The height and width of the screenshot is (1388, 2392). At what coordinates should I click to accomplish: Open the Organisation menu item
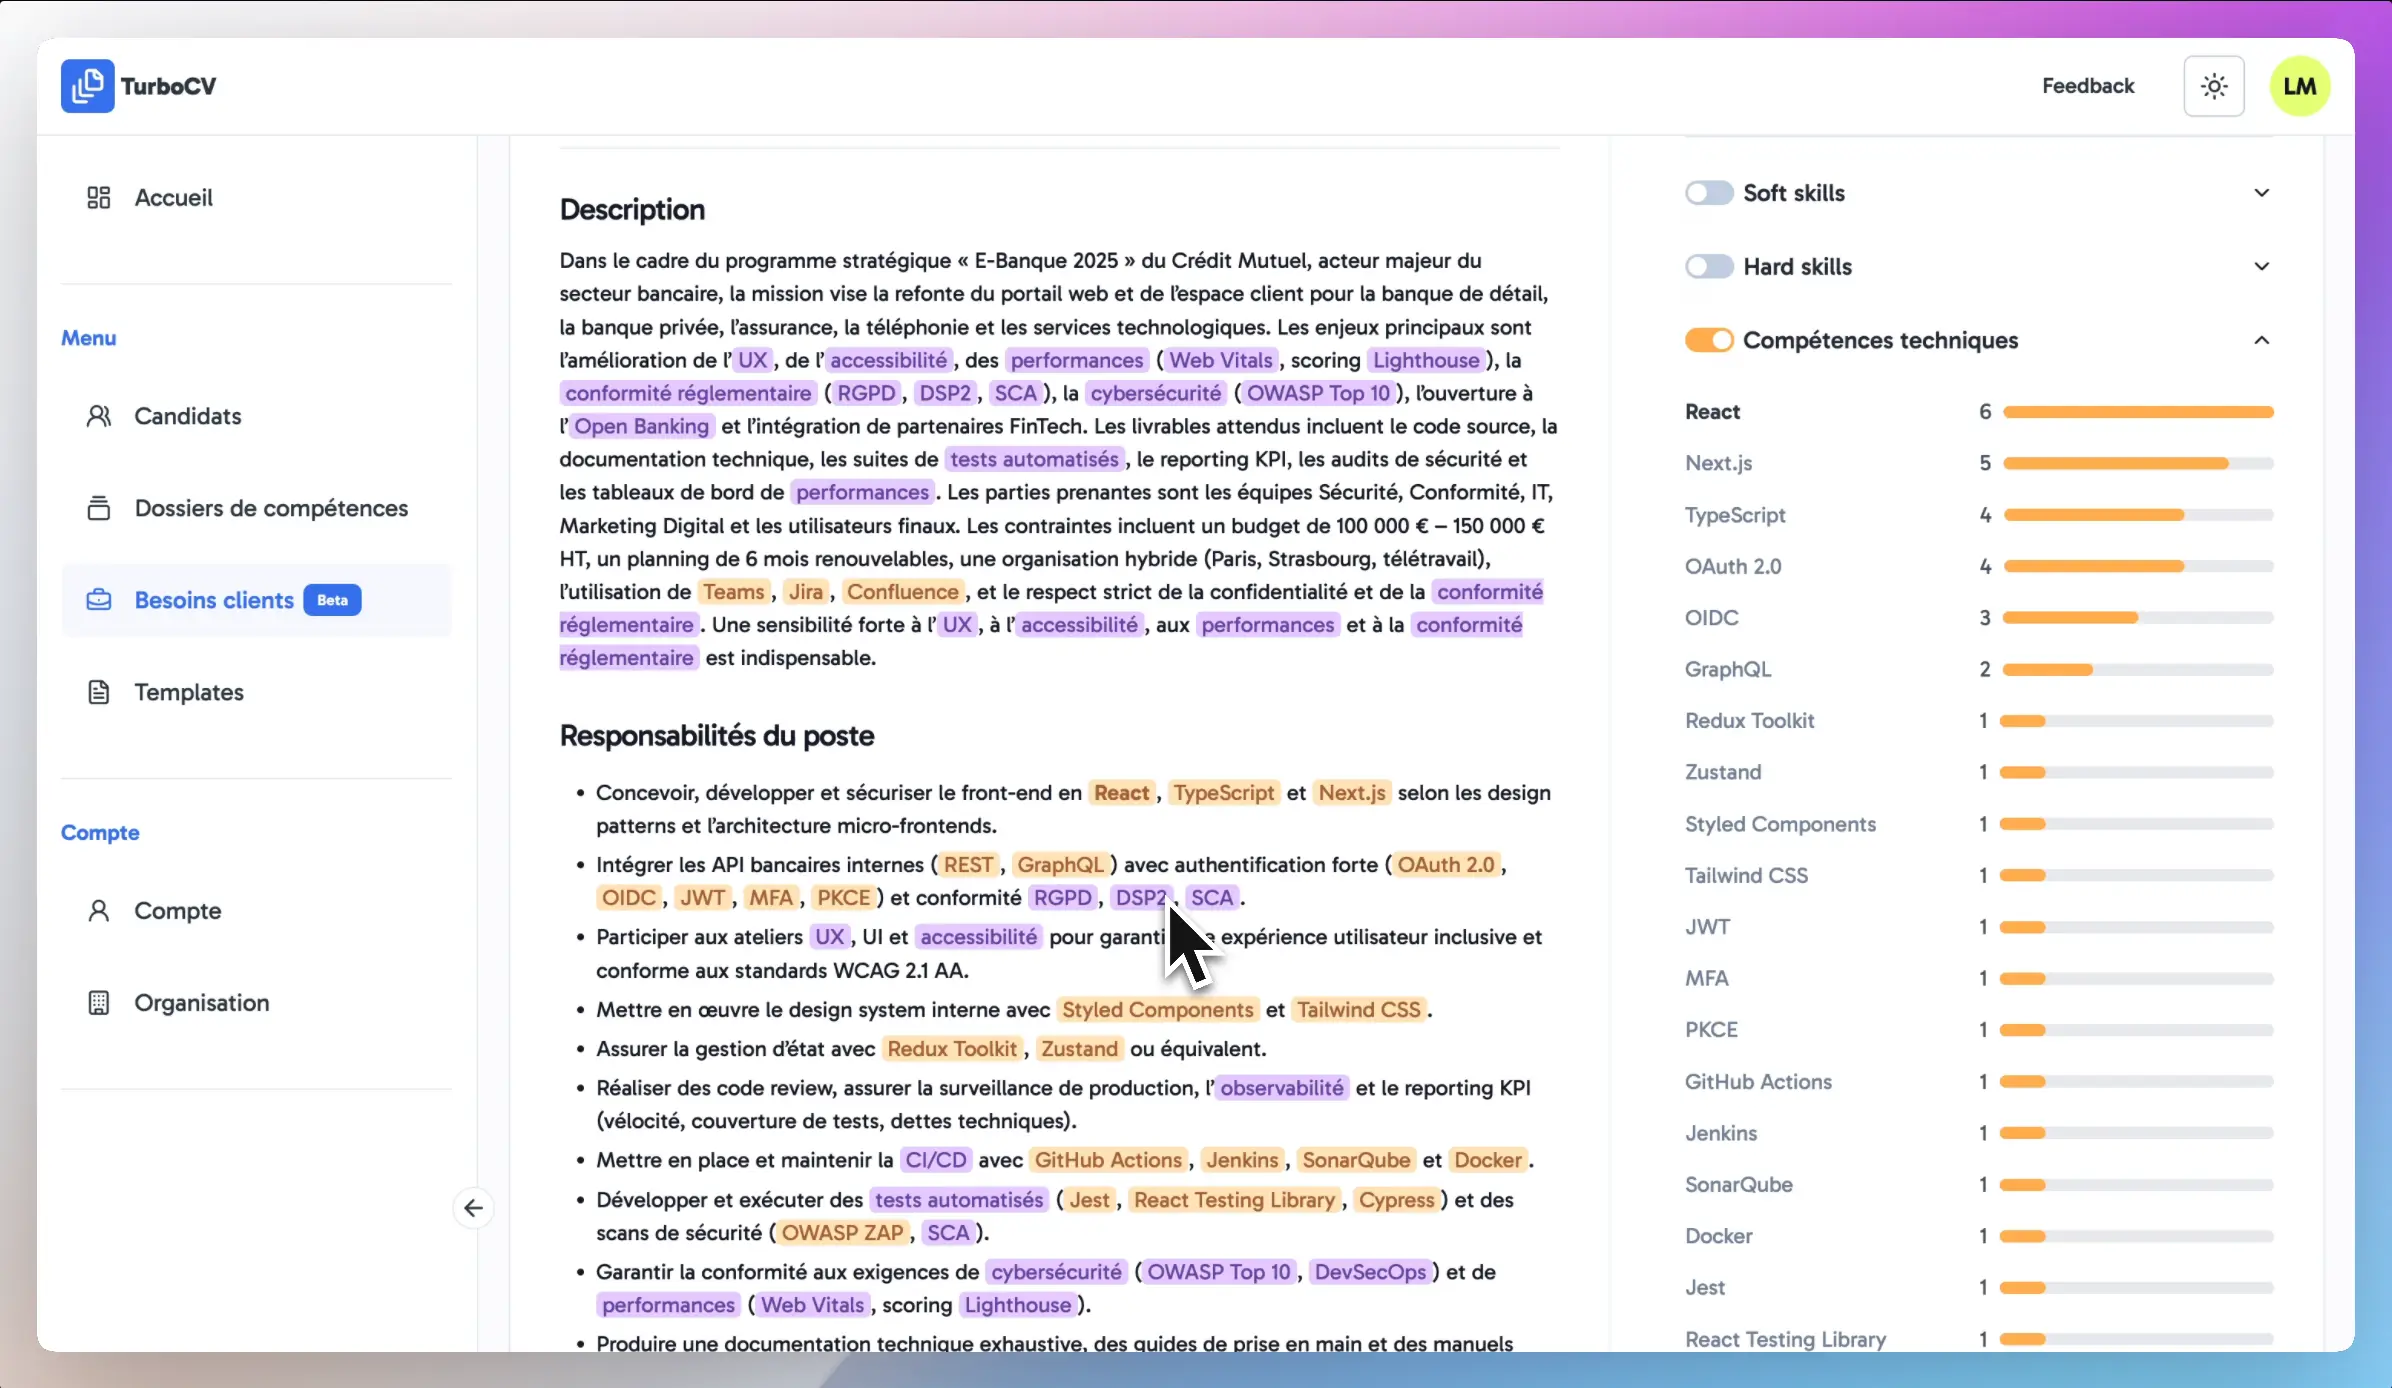(x=256, y=1003)
